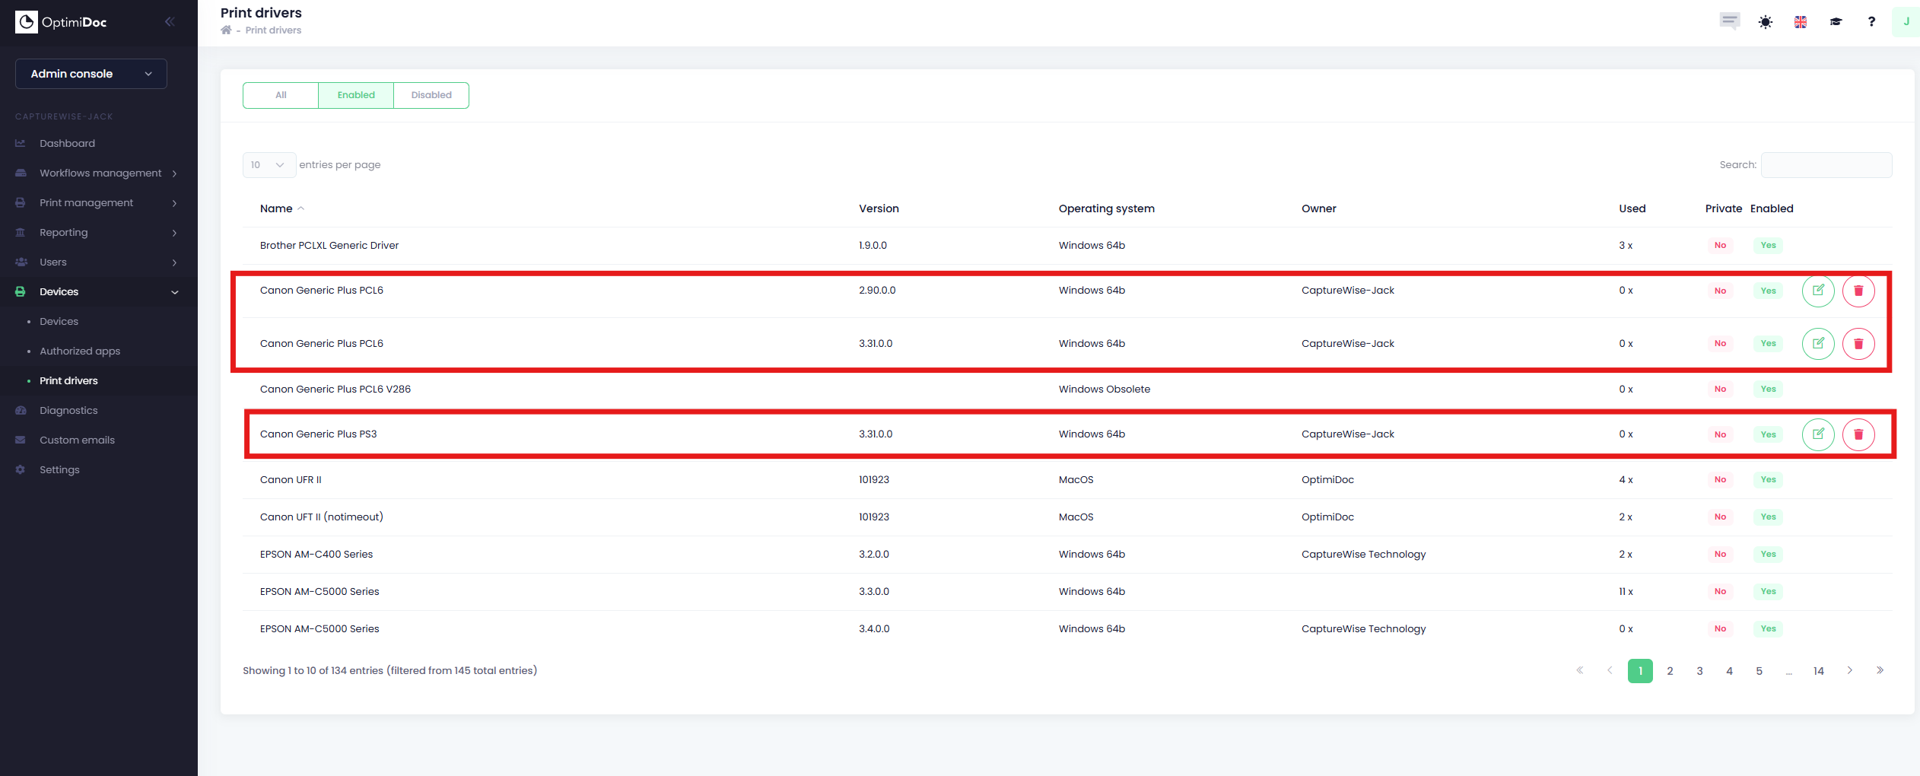Edit Canon Generic Plus PCL6 version 2.90.0.0
Image resolution: width=1920 pixels, height=776 pixels.
(1817, 291)
